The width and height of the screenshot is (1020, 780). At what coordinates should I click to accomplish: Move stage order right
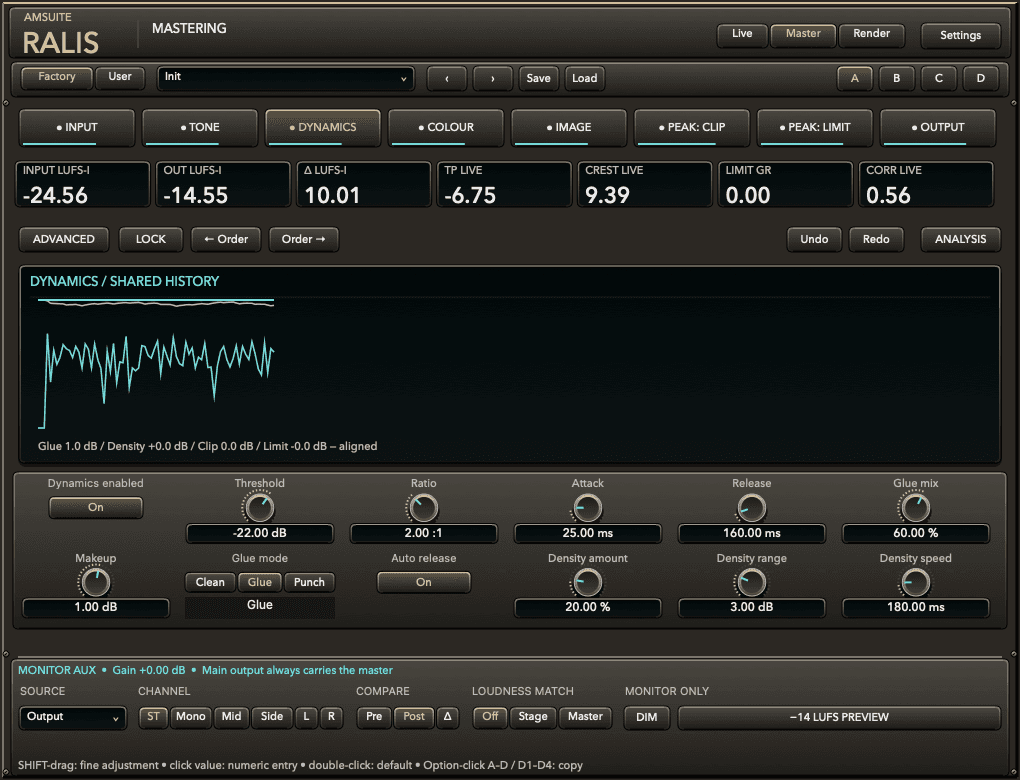(304, 239)
